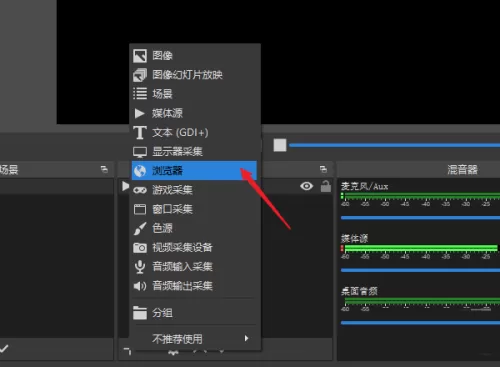The height and width of the screenshot is (367, 500).
Task: Click the 桌面音频 channel label
Action: click(359, 291)
